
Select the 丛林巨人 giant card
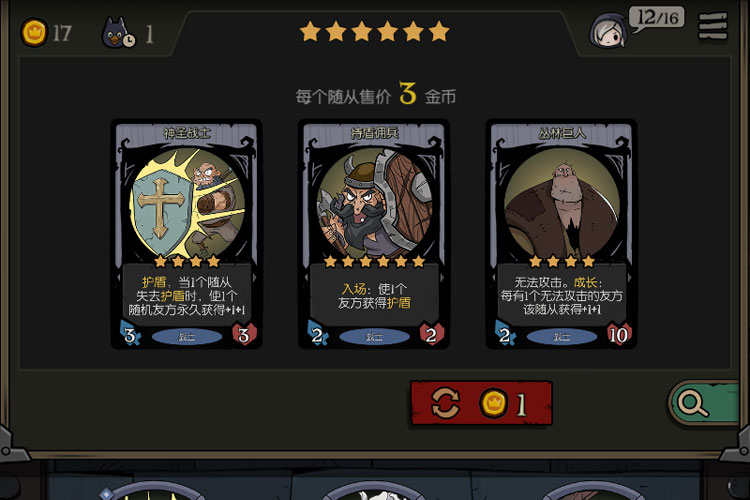coord(562,233)
